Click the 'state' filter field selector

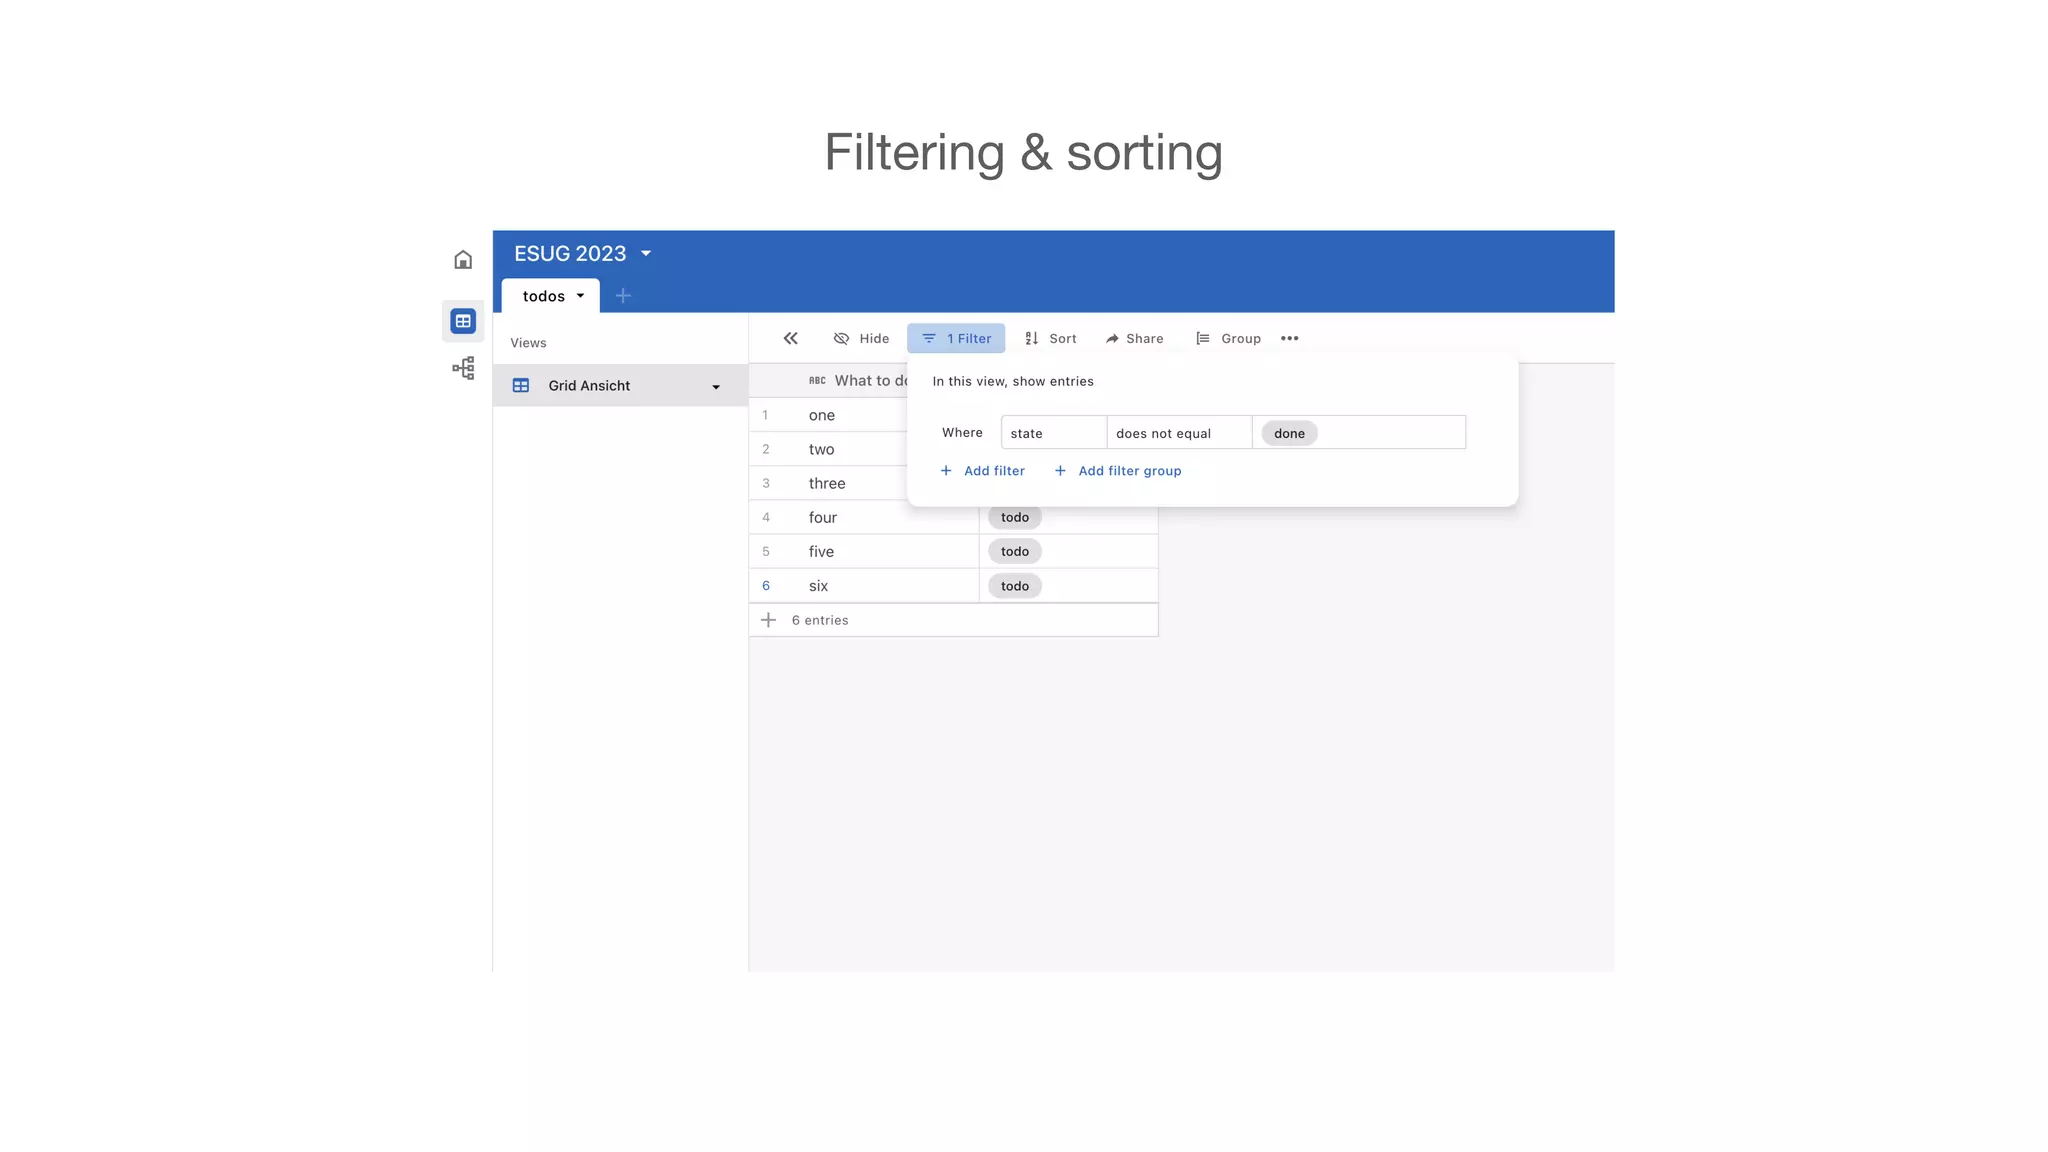pyautogui.click(x=1052, y=433)
